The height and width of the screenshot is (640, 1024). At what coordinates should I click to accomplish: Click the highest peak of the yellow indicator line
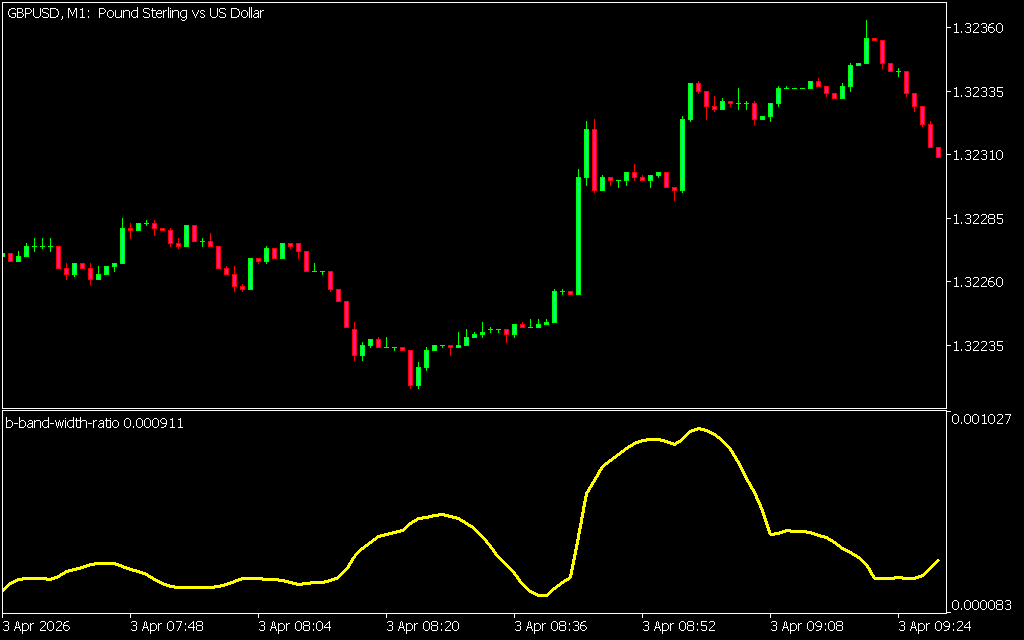(x=698, y=428)
